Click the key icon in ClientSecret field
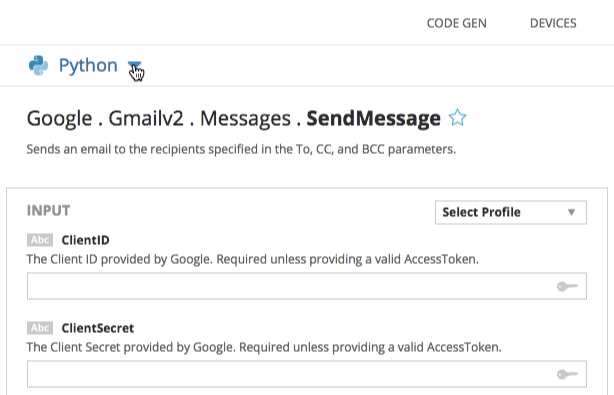 (567, 375)
